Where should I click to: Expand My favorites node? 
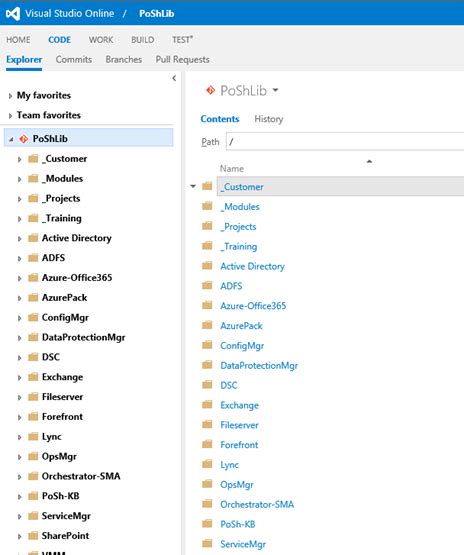click(10, 96)
